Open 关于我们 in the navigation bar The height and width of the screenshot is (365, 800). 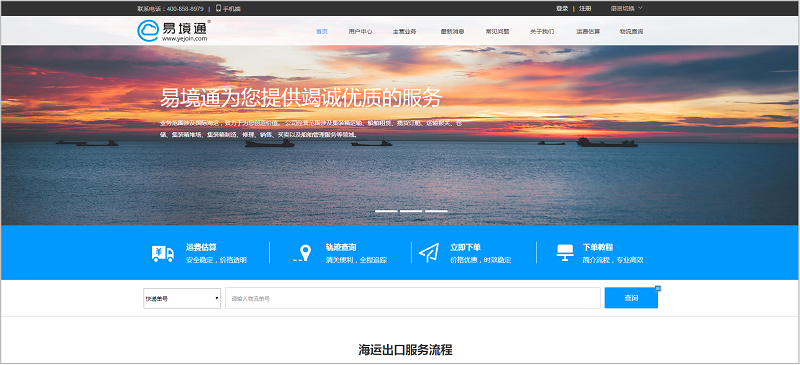coord(542,31)
